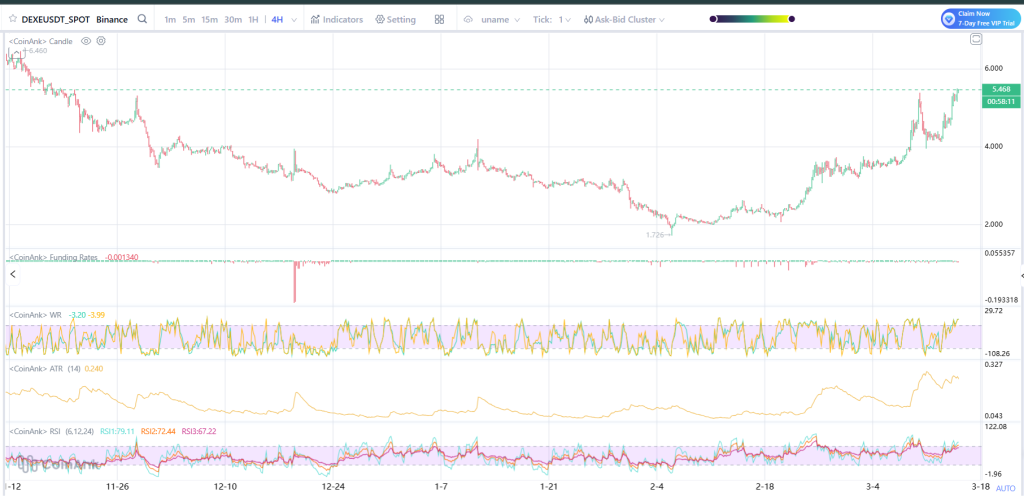Toggle Candle series visibility eye icon

[86, 40]
